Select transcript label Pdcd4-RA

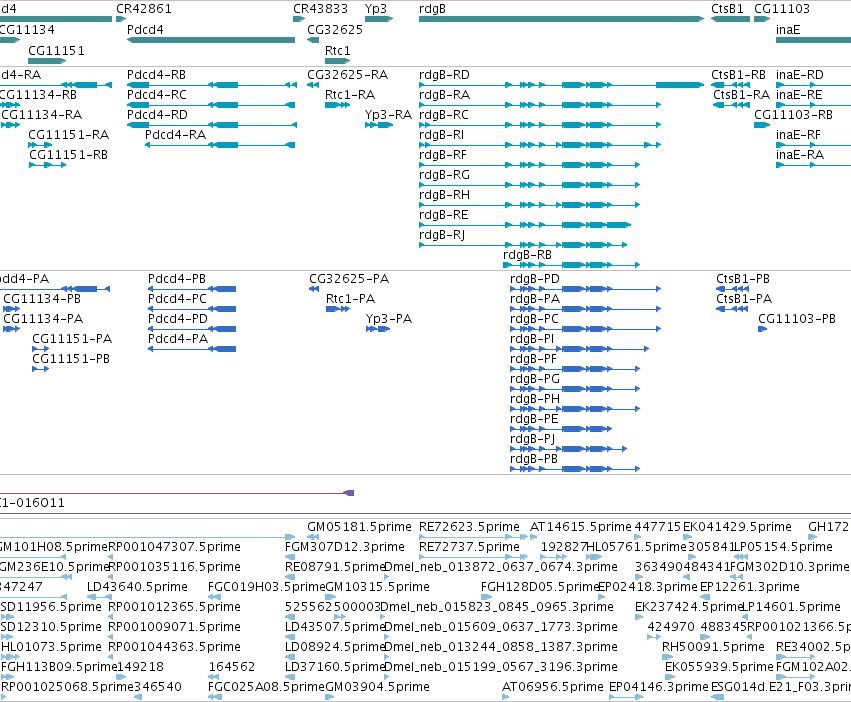tap(175, 135)
